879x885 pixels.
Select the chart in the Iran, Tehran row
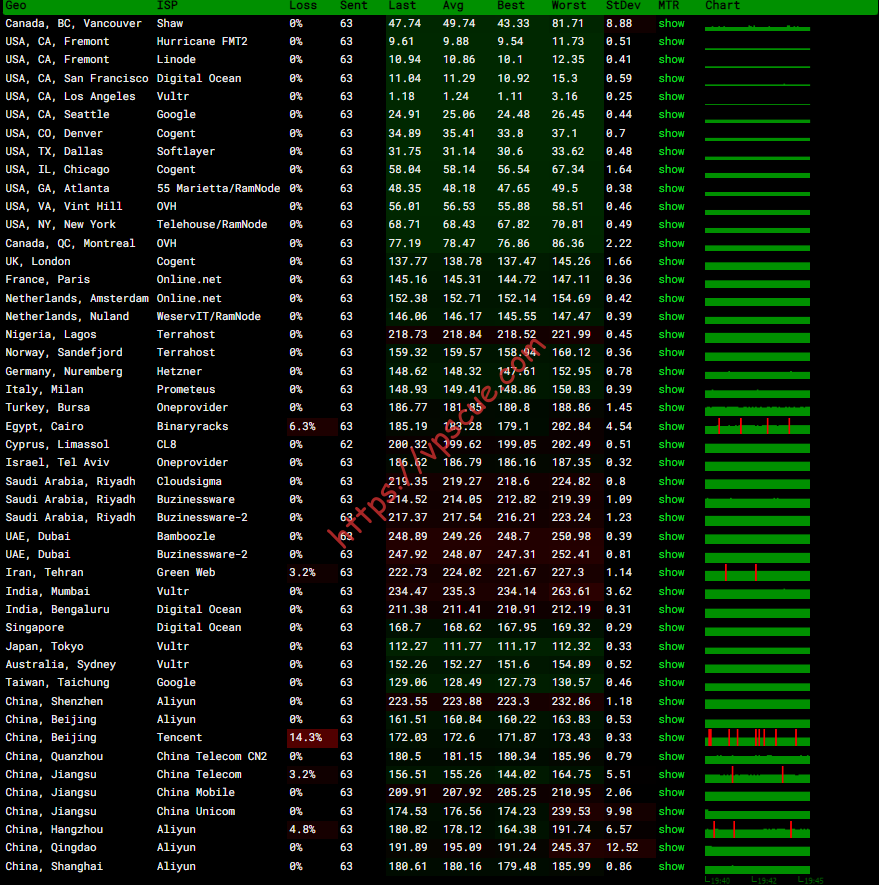pyautogui.click(x=757, y=573)
